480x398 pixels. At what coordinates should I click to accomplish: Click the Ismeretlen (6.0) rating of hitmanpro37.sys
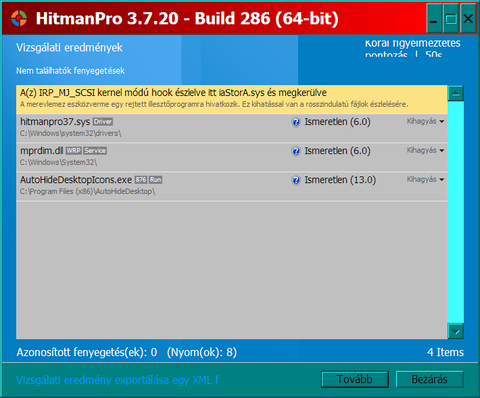point(337,122)
